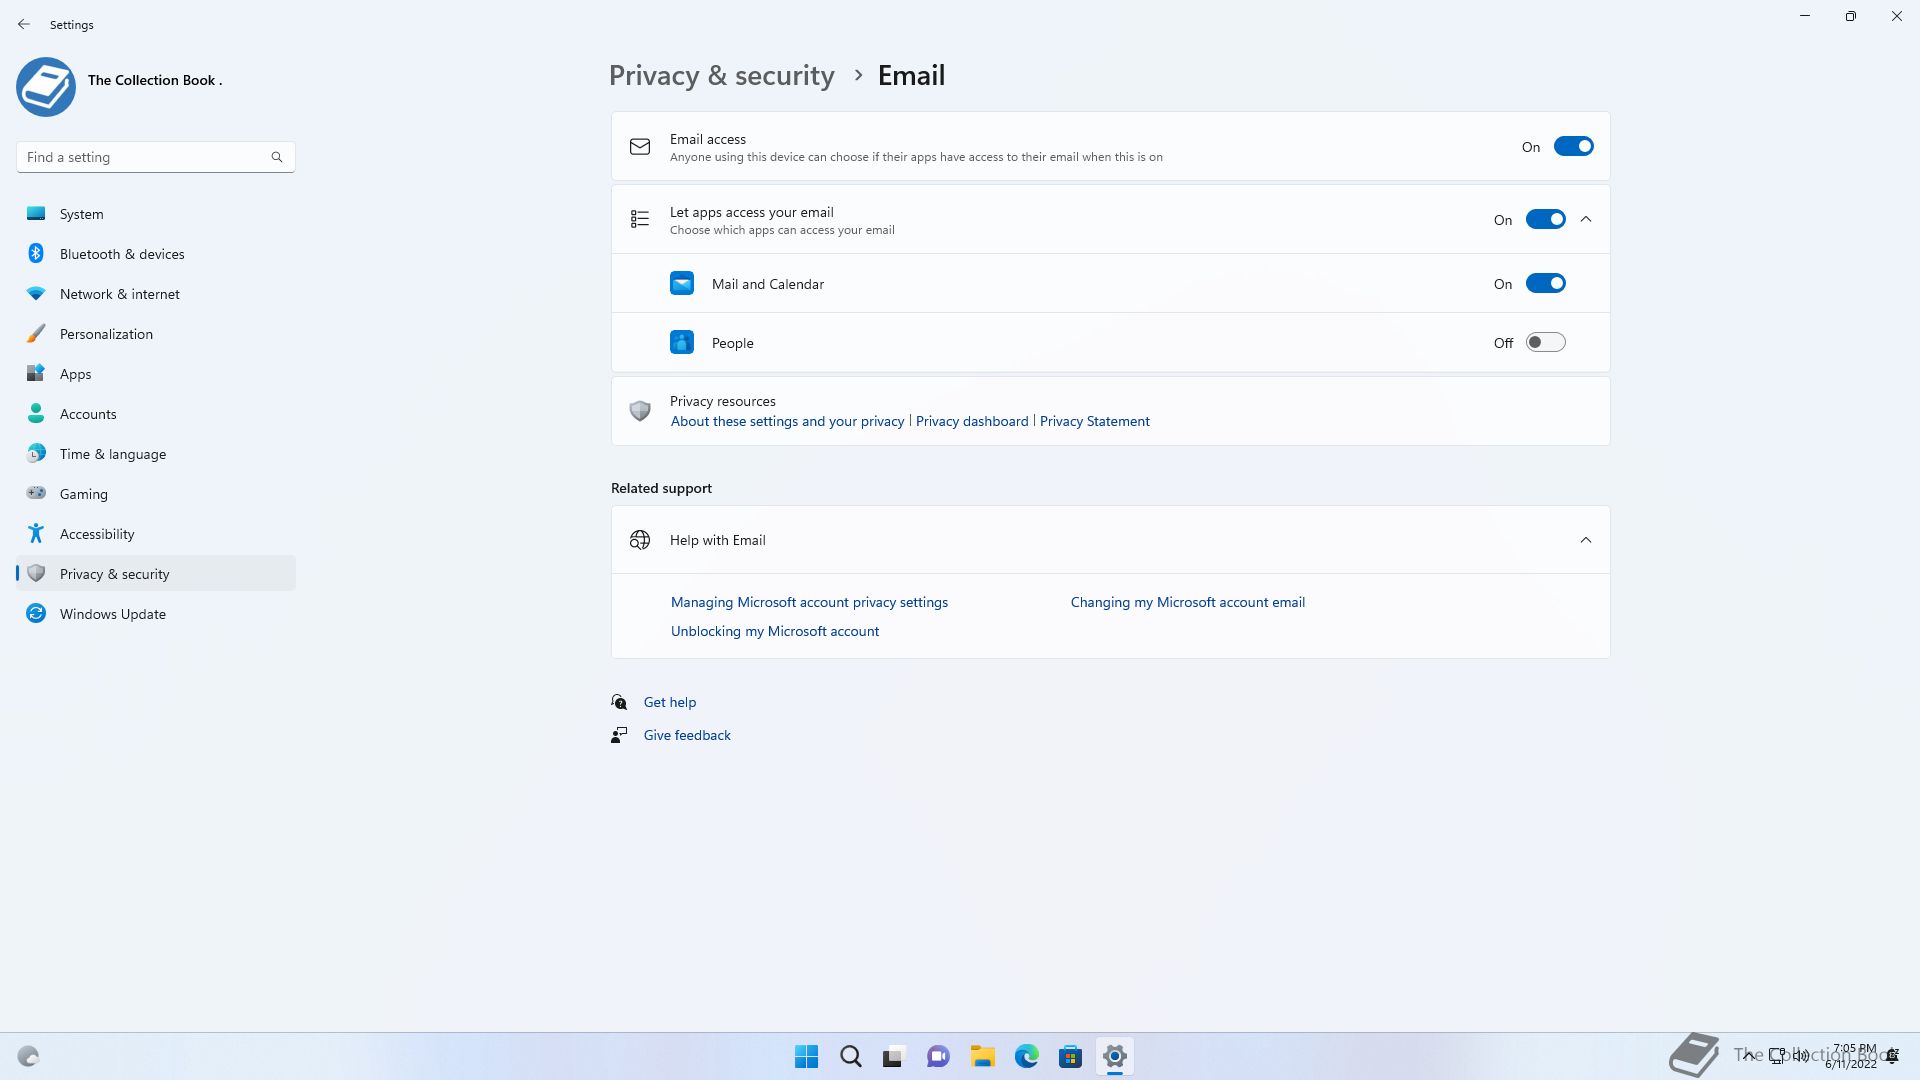
Task: Click the Mail and Calendar app icon
Action: [x=682, y=284]
